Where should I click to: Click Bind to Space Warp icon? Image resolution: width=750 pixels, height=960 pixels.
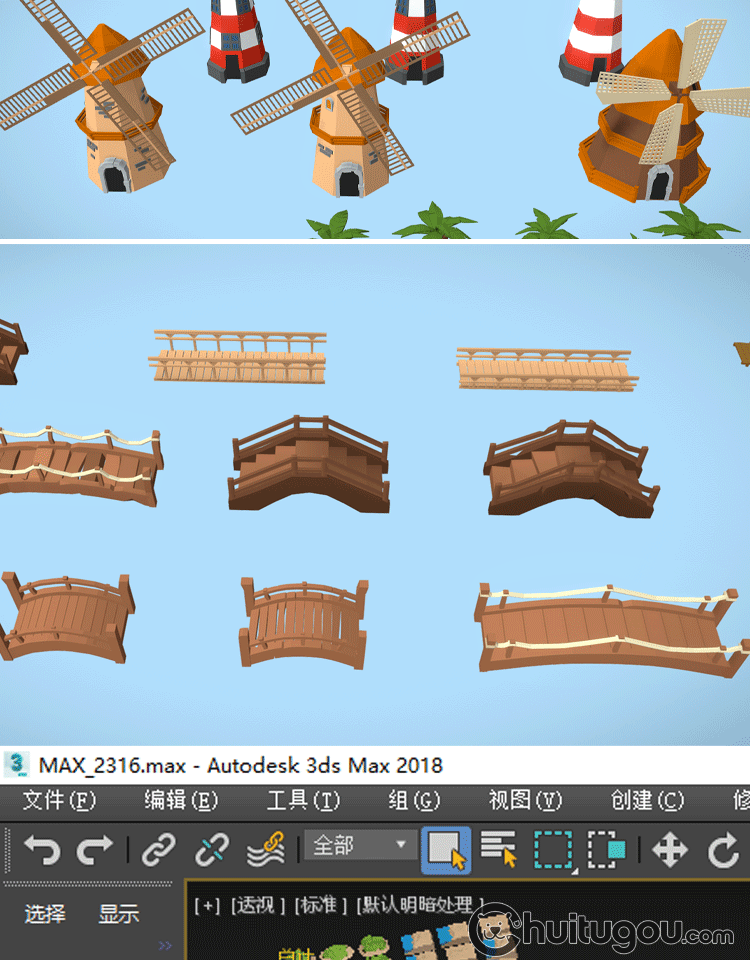[266, 850]
